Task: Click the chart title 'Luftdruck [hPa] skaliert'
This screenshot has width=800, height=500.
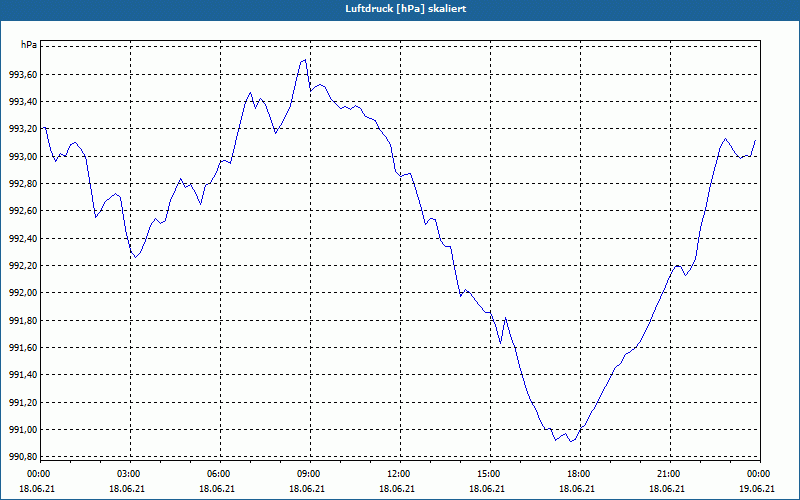Action: pos(406,9)
